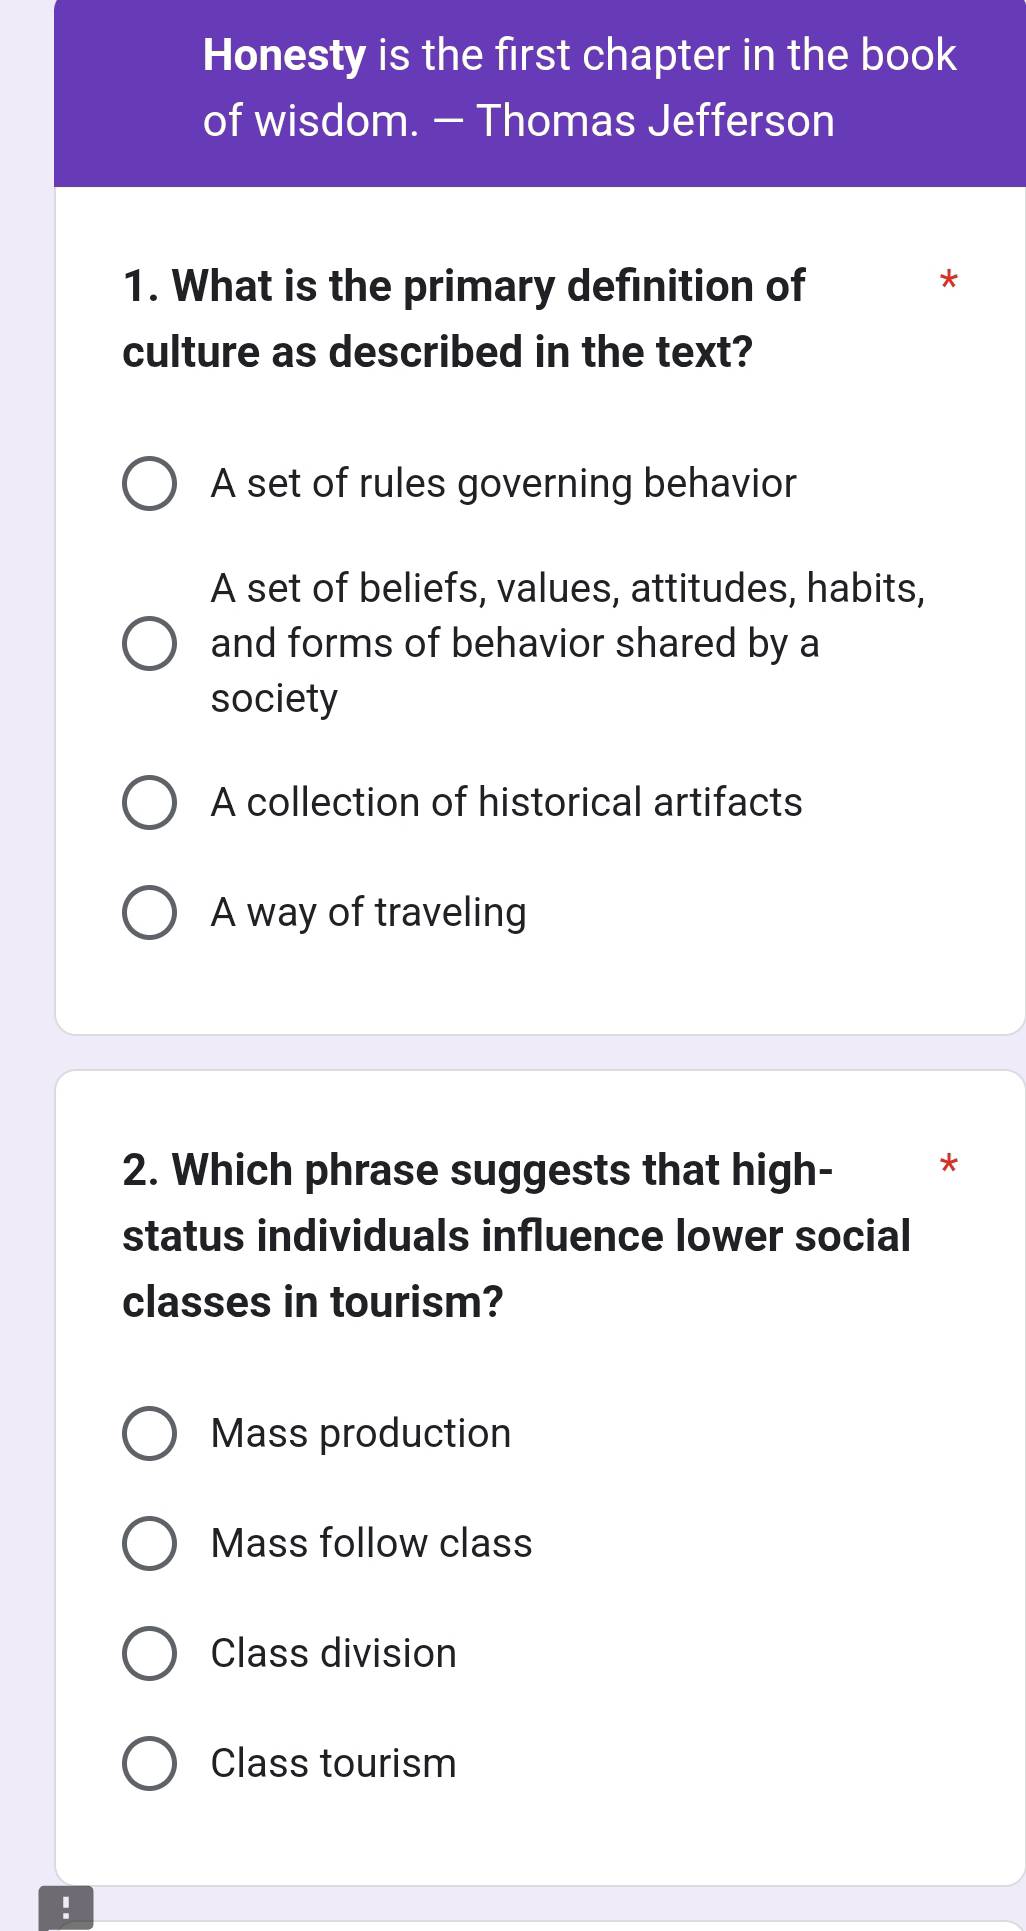Image resolution: width=1026 pixels, height=1931 pixels.
Task: Click question 1 title about culture definition
Action: (x=464, y=319)
